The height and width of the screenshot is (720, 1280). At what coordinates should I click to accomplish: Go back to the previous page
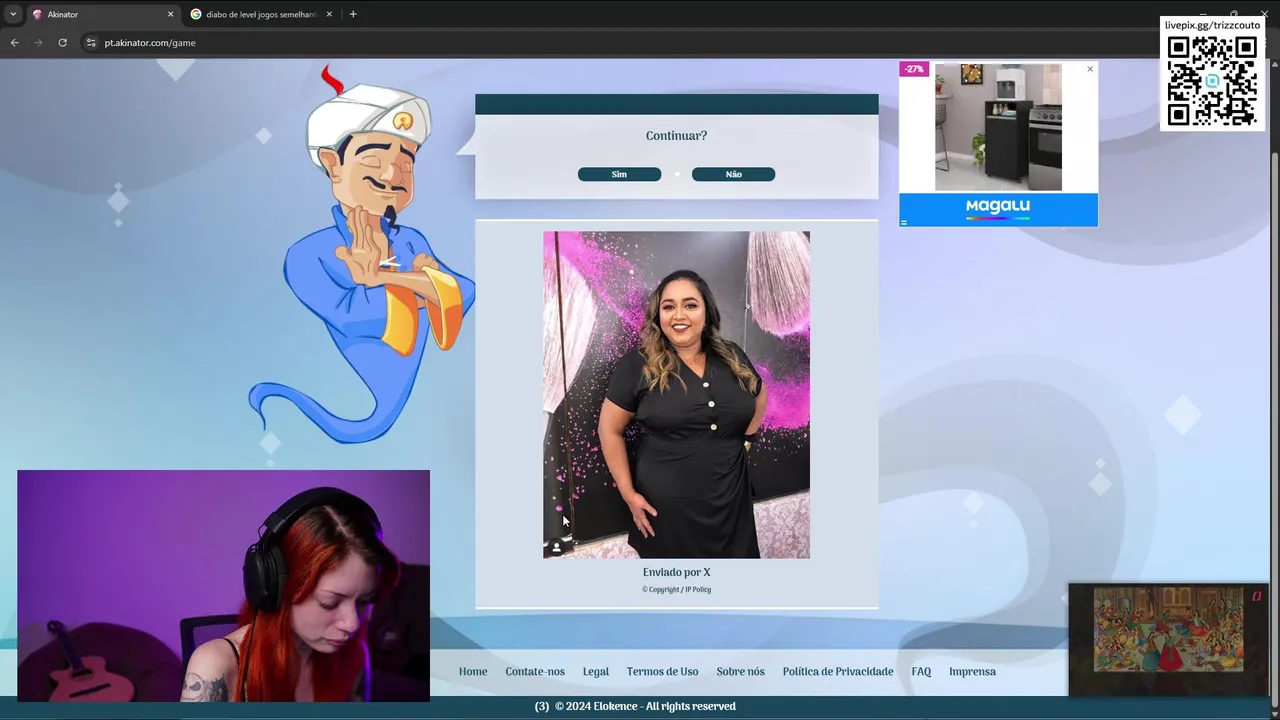[14, 43]
